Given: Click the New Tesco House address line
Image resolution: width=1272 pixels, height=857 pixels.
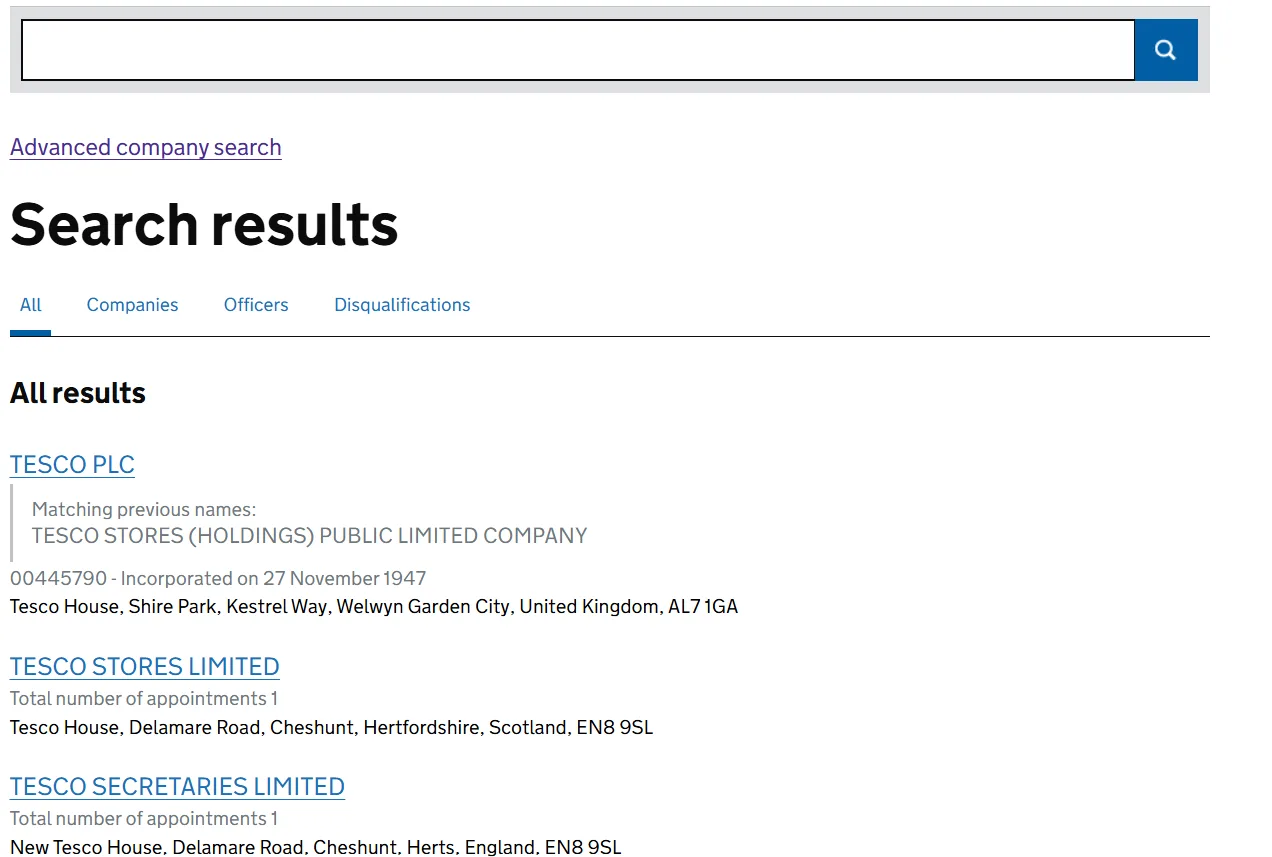Looking at the screenshot, I should (316, 847).
